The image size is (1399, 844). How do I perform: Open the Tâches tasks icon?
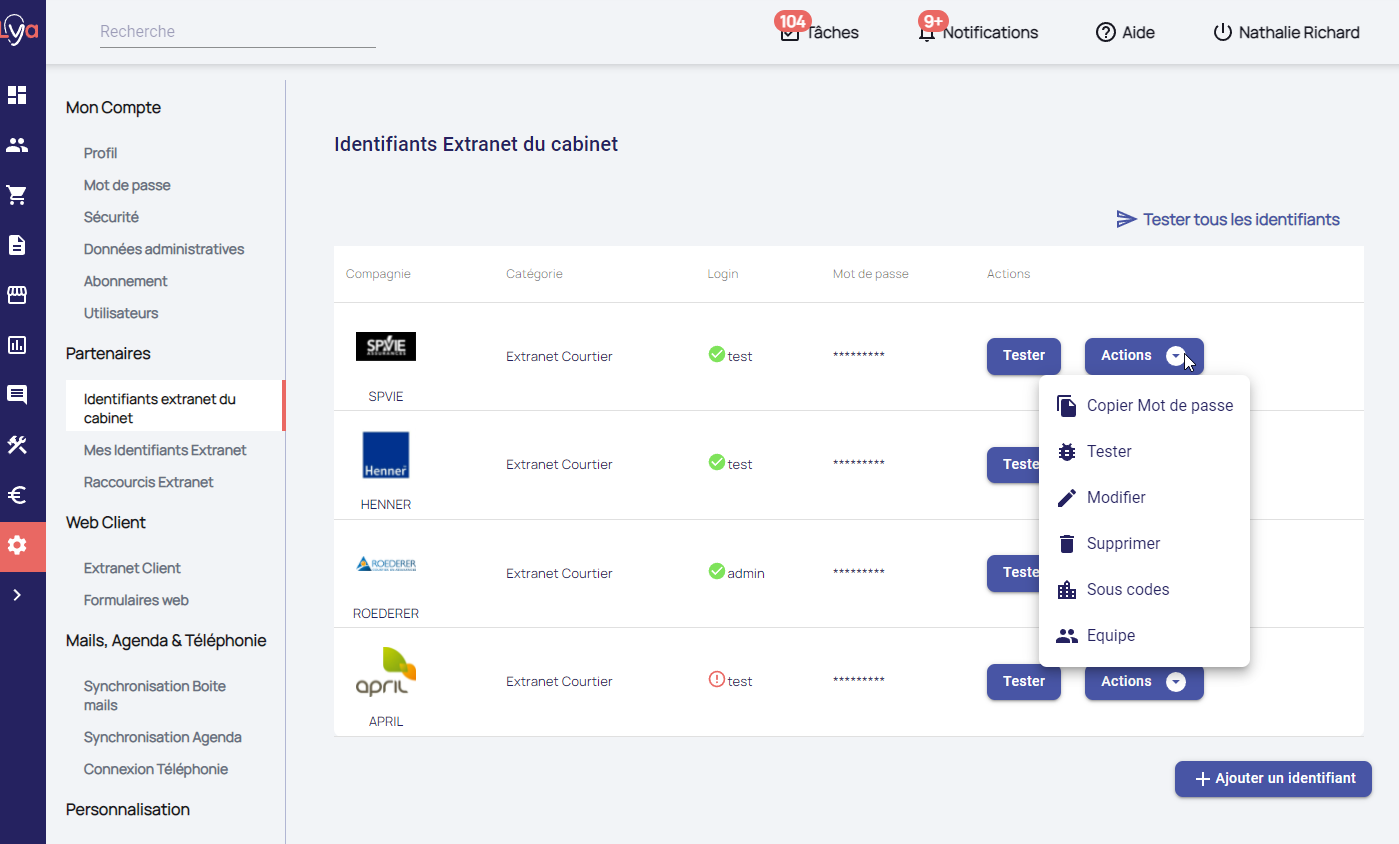pyautogui.click(x=790, y=33)
